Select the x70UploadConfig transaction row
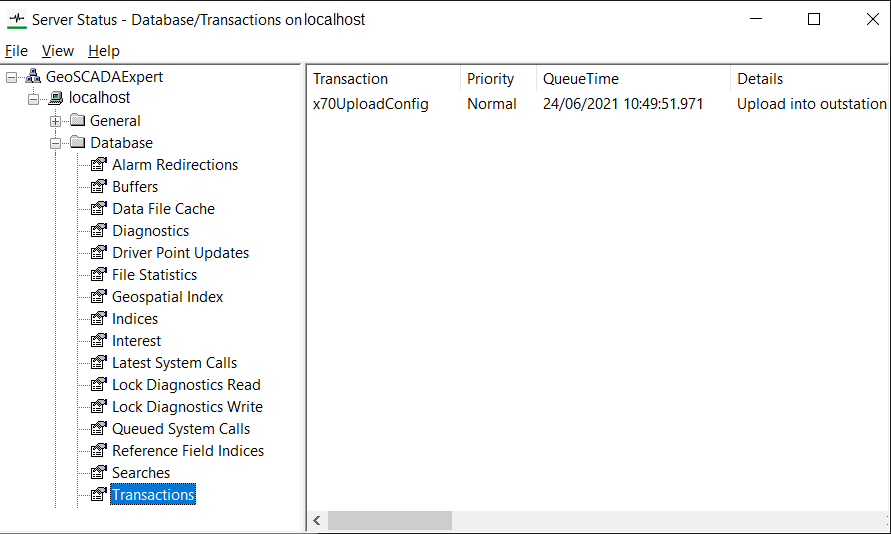Viewport: 891px width, 534px height. 371,104
